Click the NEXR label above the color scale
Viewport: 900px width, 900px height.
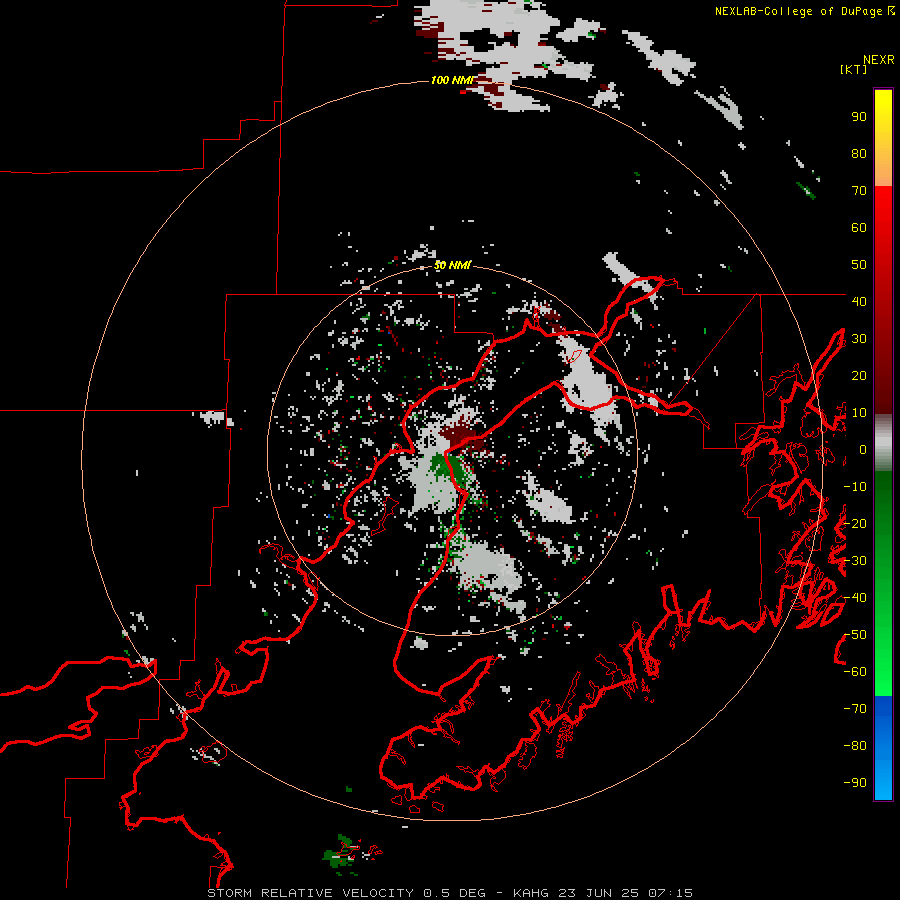point(878,60)
